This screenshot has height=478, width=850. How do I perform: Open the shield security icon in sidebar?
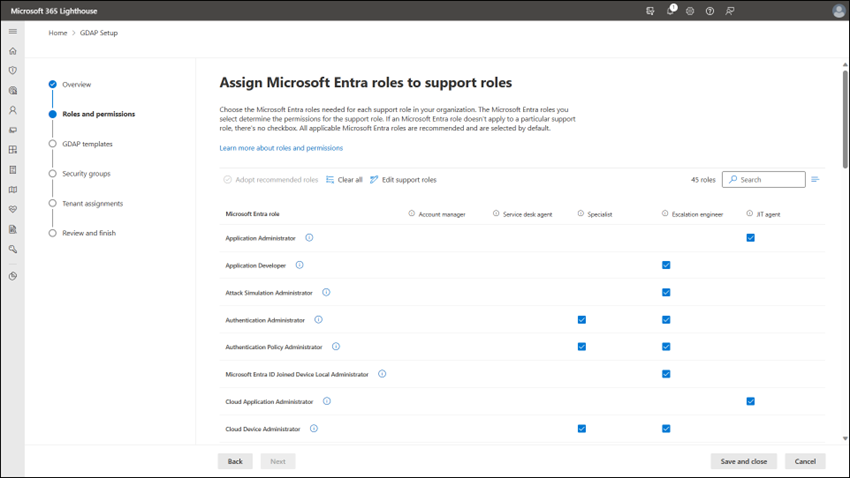(x=13, y=70)
